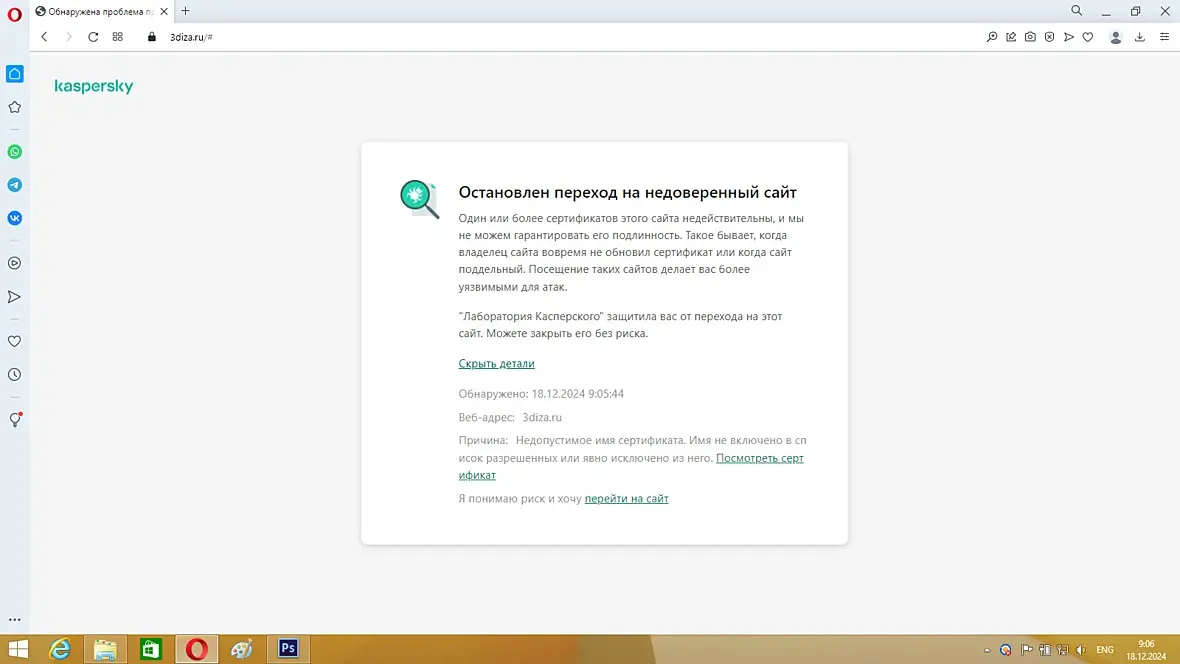Add page to bookmarks with heart icon

[1088, 37]
